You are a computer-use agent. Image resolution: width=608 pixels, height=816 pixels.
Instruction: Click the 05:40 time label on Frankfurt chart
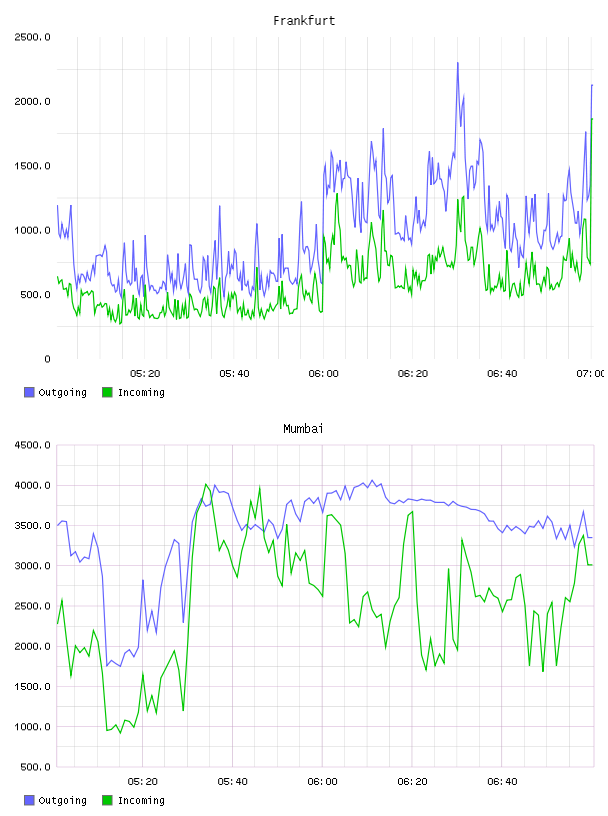tap(234, 374)
